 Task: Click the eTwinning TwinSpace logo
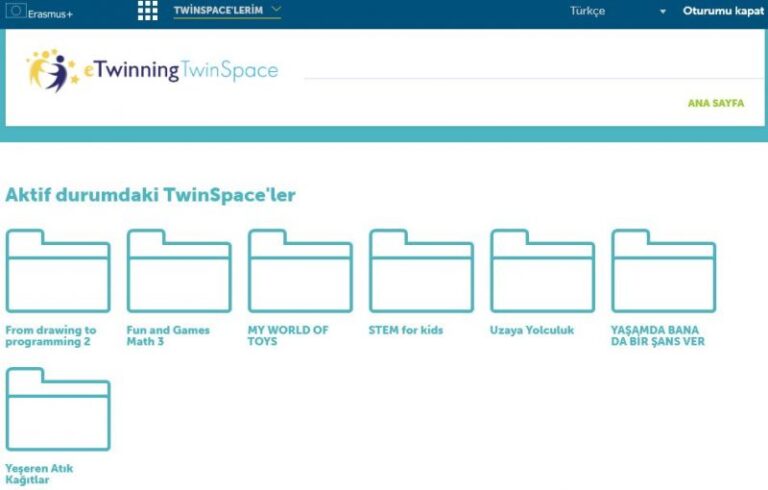coord(153,71)
